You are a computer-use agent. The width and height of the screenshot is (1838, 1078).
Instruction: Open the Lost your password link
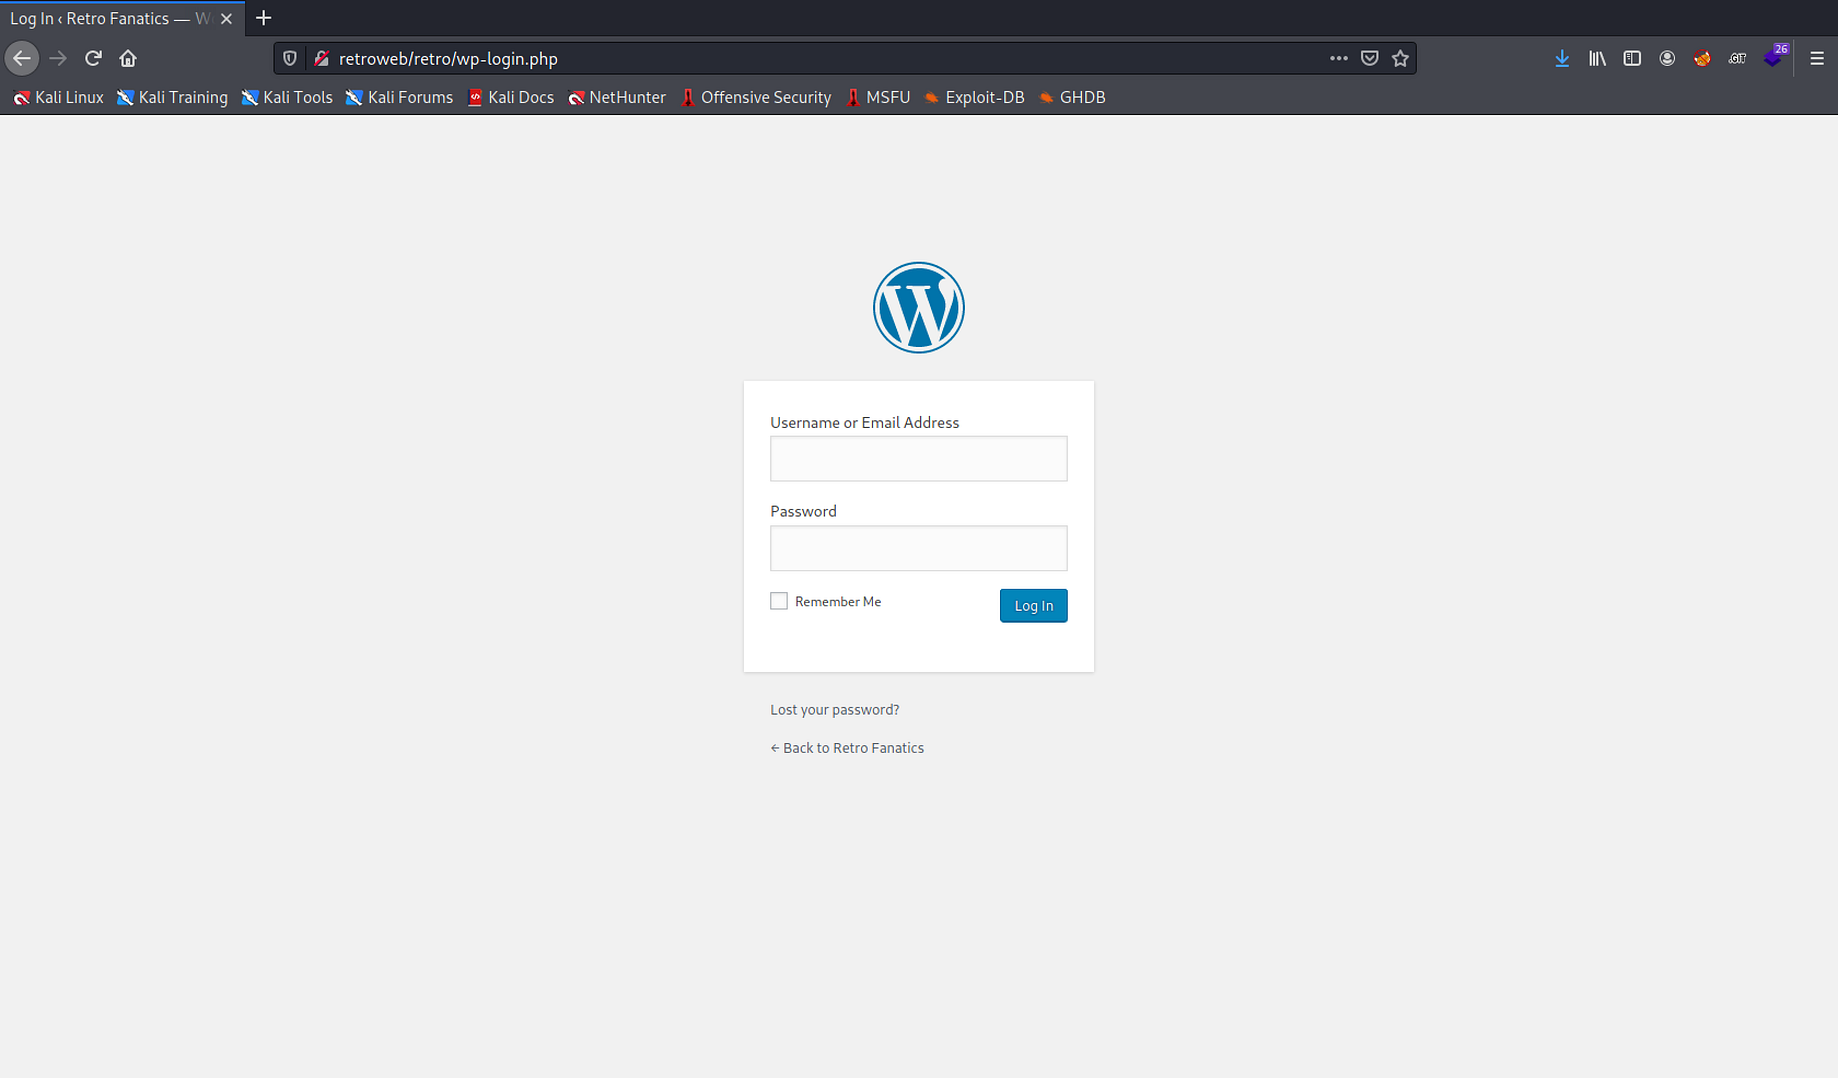tap(834, 709)
